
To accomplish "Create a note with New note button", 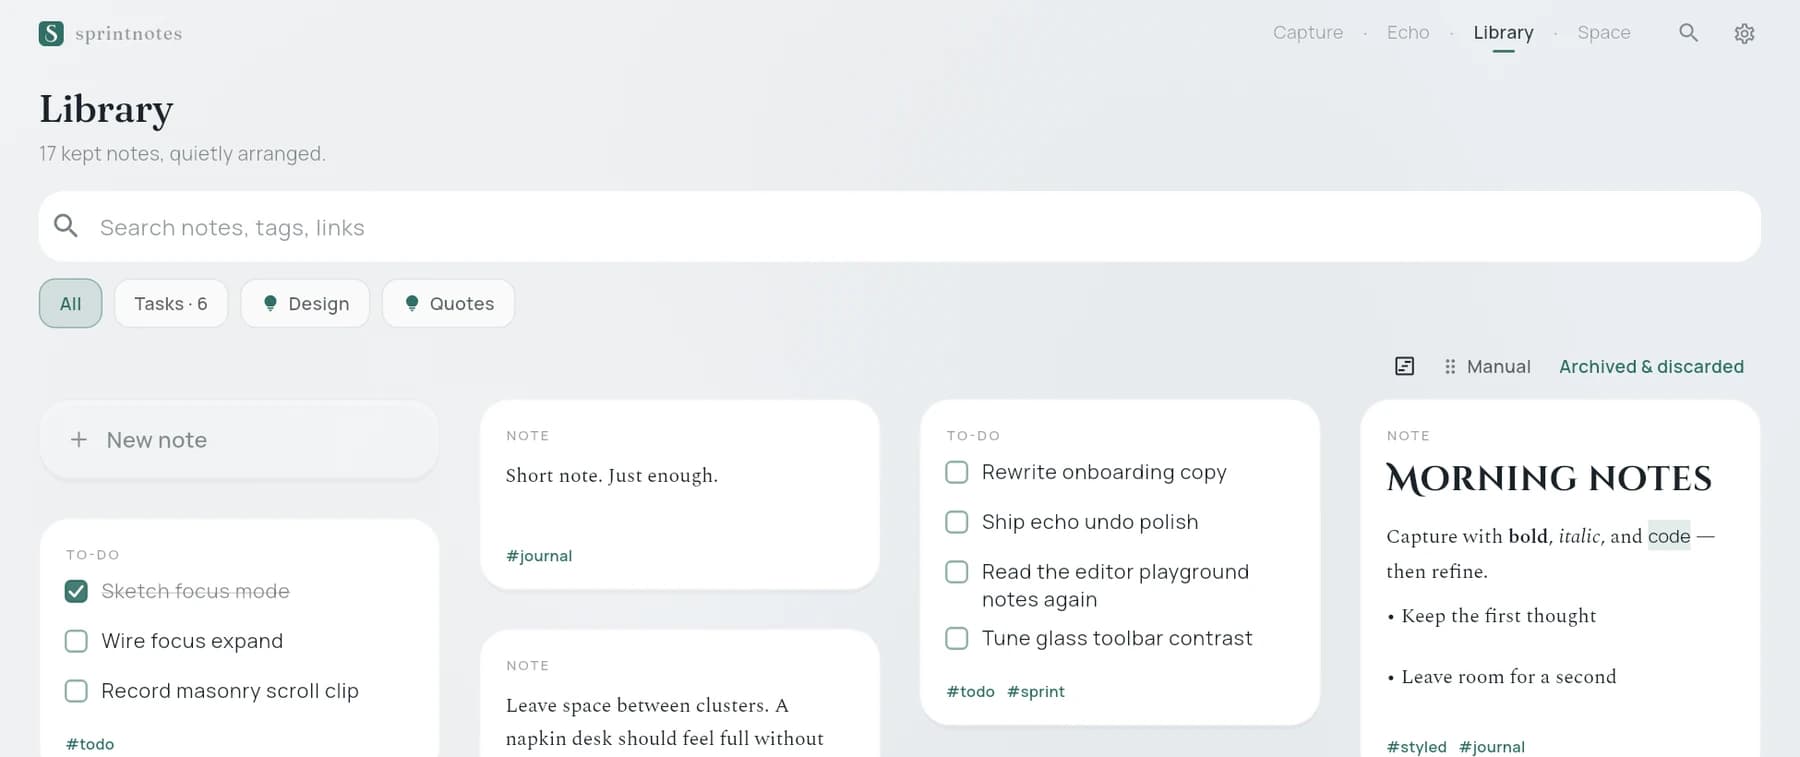I will click(x=239, y=440).
